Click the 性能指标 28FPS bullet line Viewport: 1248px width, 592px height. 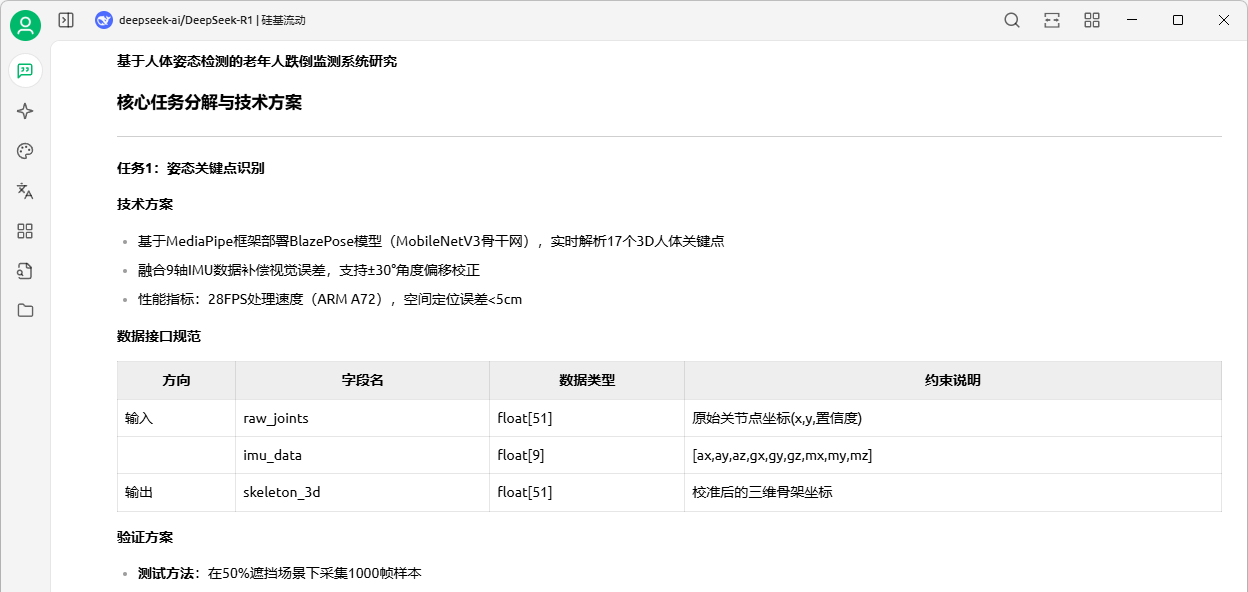pos(330,299)
